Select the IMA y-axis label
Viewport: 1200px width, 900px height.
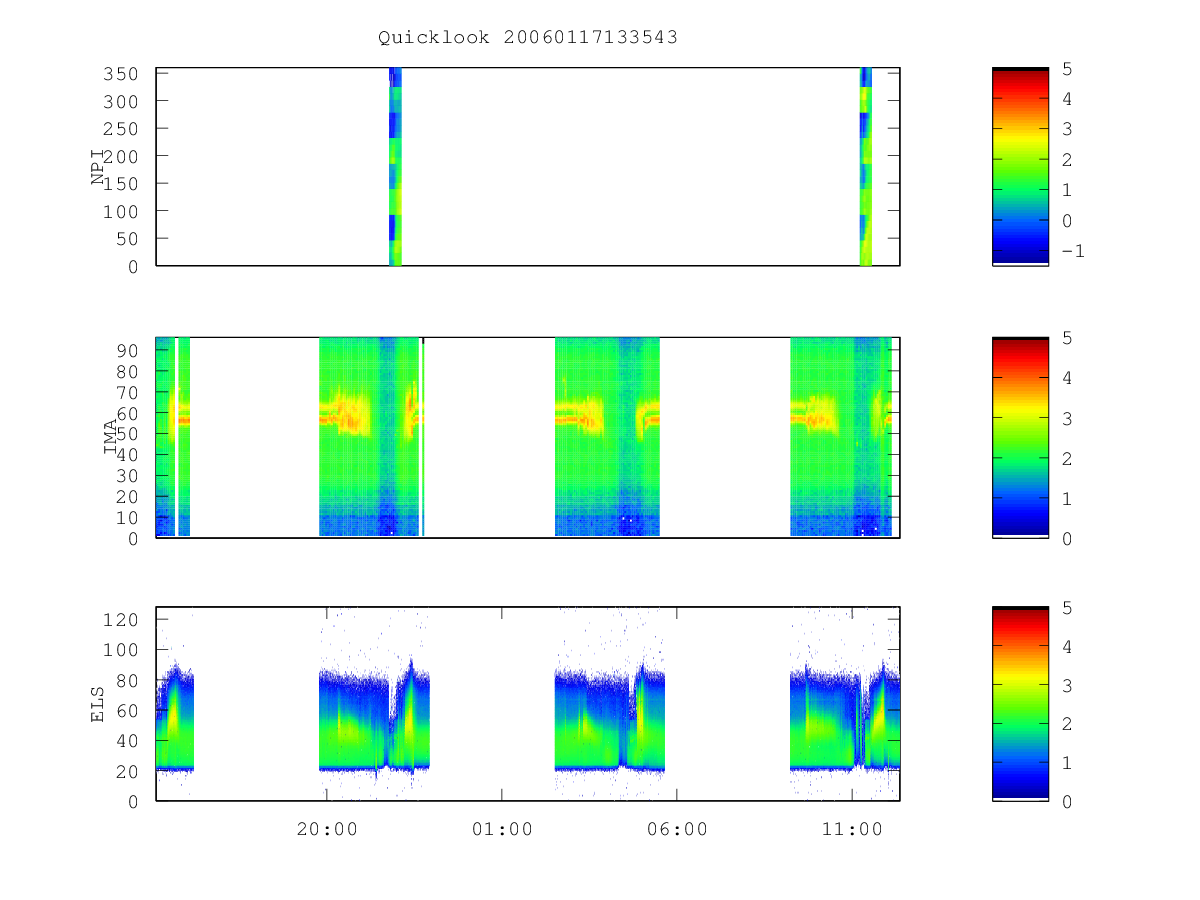pos(110,437)
